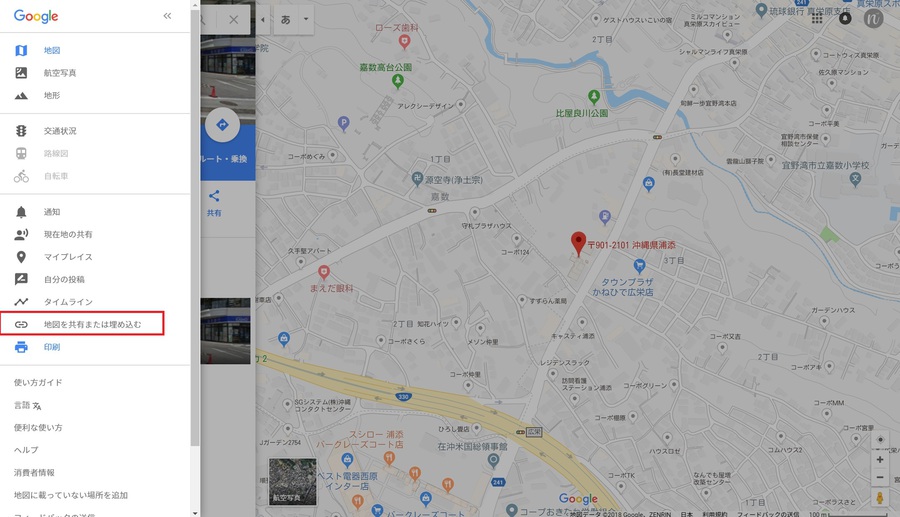Open the 航空写真 satellite thumbnail
The image size is (900, 517).
pos(293,481)
